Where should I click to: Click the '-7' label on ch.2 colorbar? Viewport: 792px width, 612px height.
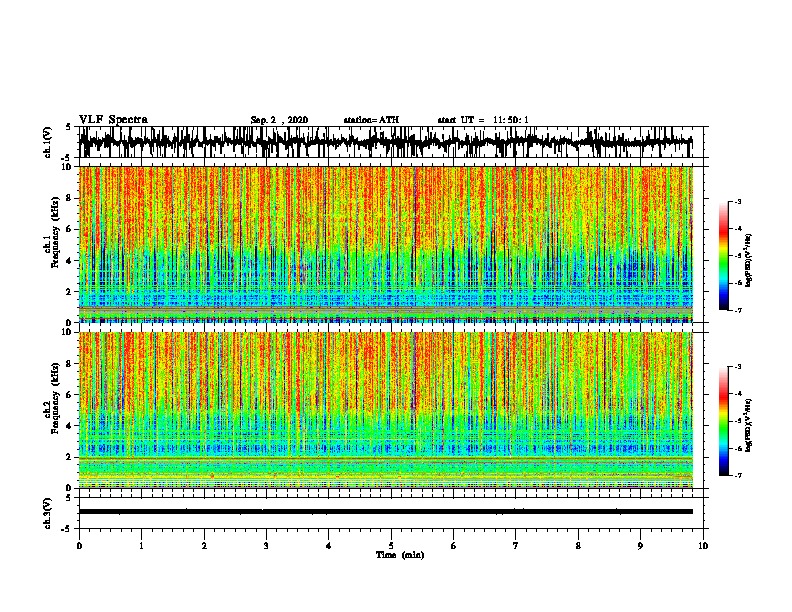click(737, 475)
